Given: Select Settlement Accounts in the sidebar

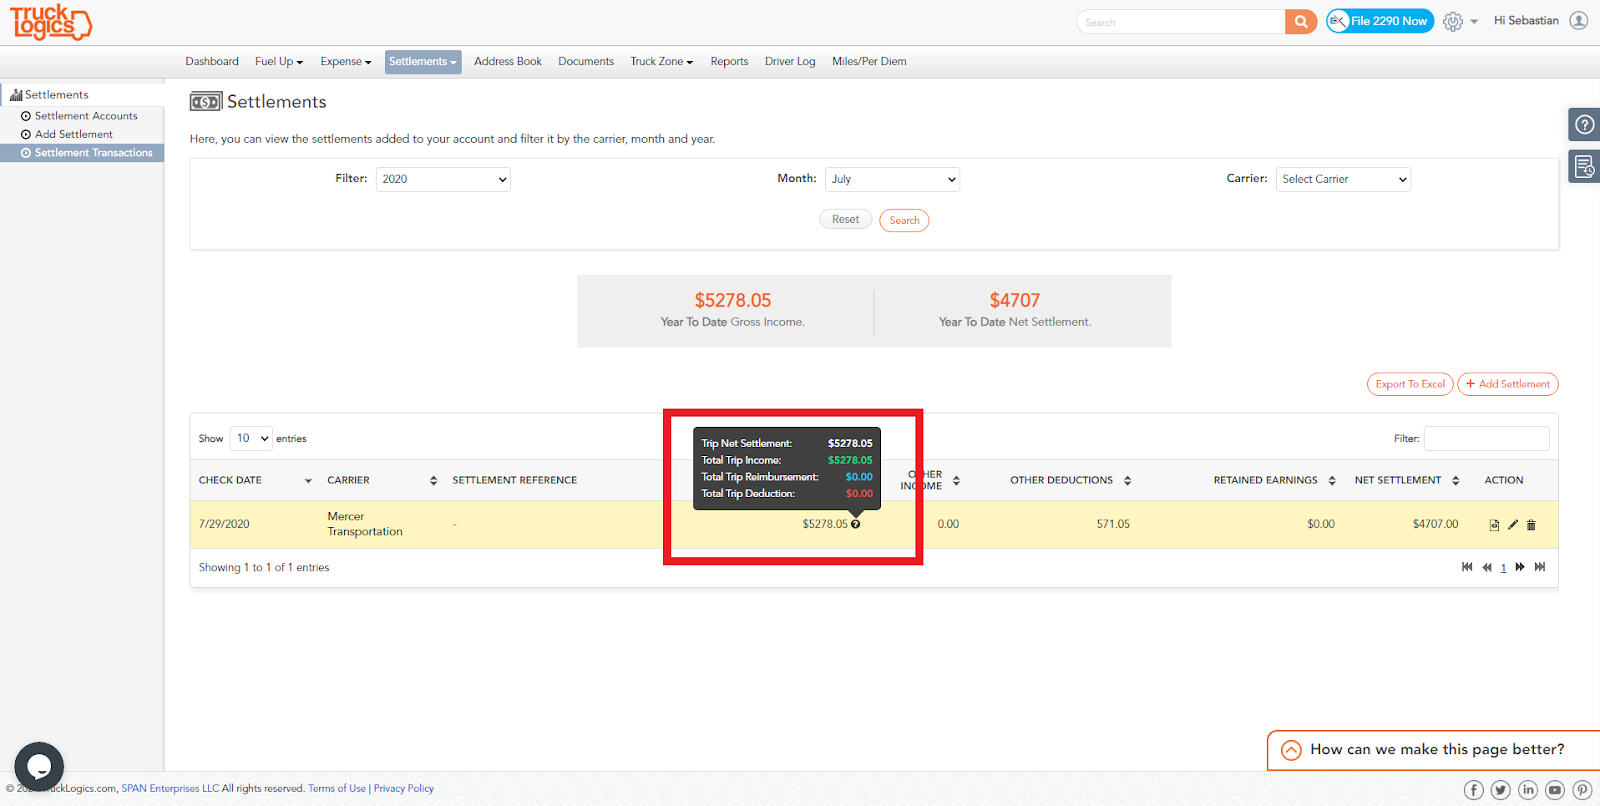Looking at the screenshot, I should (86, 116).
